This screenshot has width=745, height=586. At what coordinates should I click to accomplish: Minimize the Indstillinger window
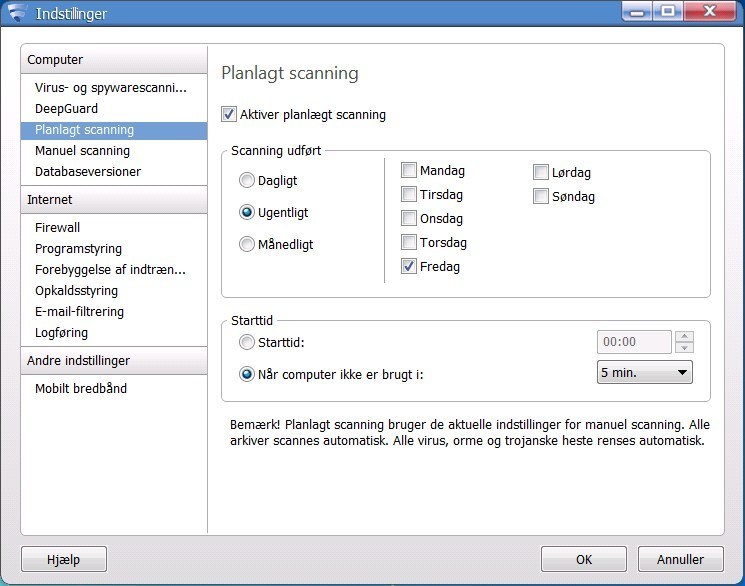pos(637,11)
